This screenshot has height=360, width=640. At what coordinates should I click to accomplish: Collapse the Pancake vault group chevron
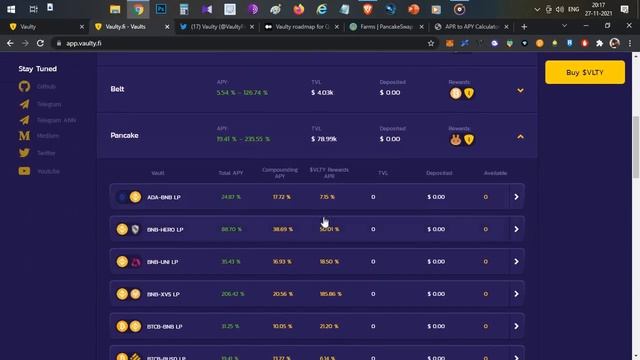tap(520, 137)
